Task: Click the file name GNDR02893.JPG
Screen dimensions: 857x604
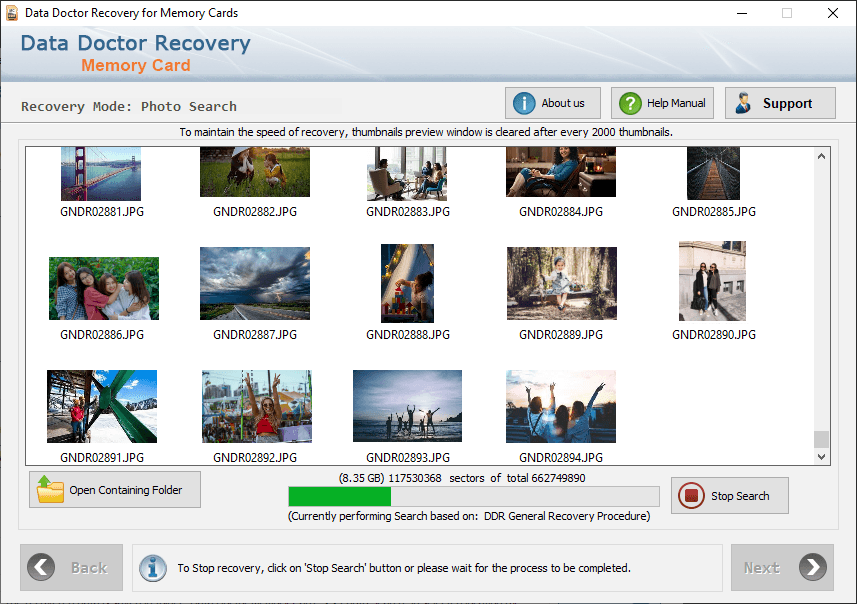Action: tap(408, 458)
